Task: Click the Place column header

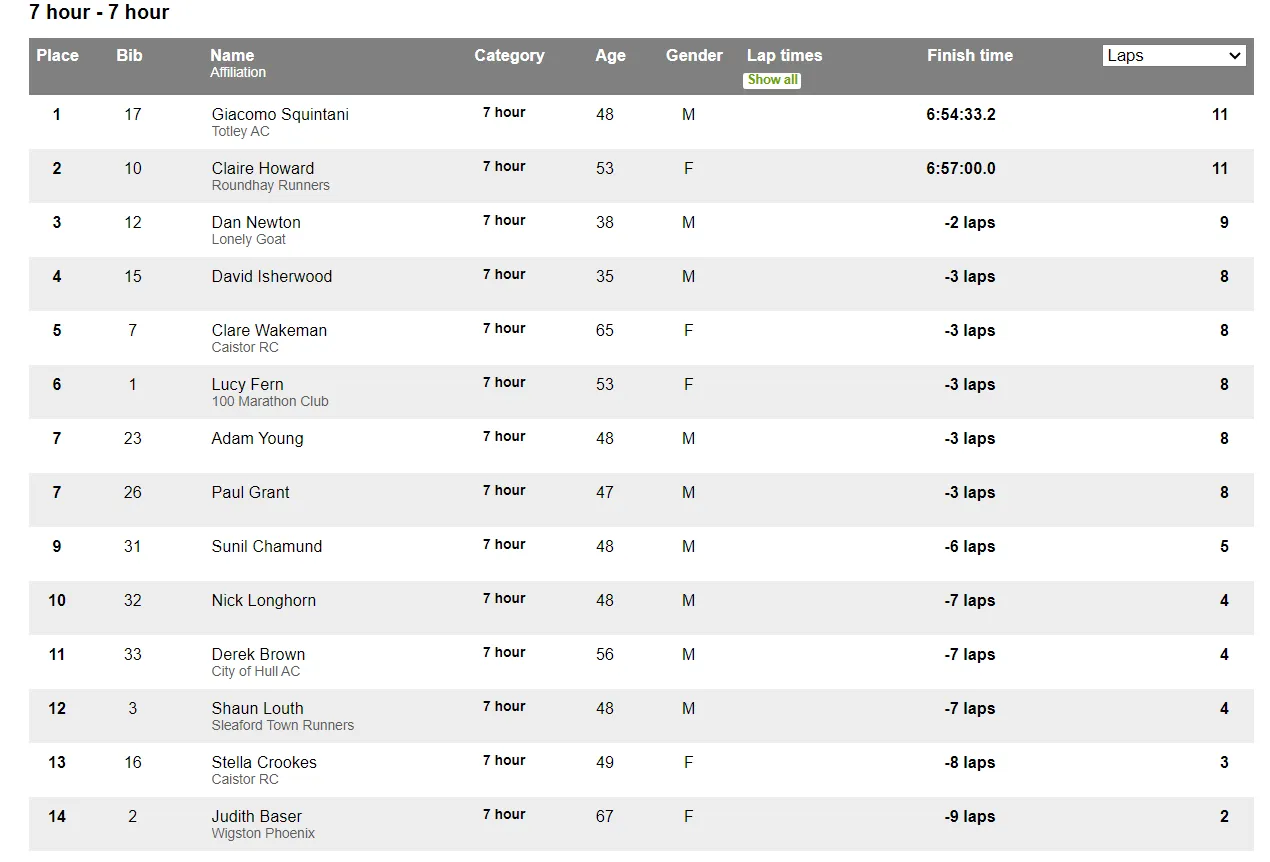Action: click(x=57, y=56)
